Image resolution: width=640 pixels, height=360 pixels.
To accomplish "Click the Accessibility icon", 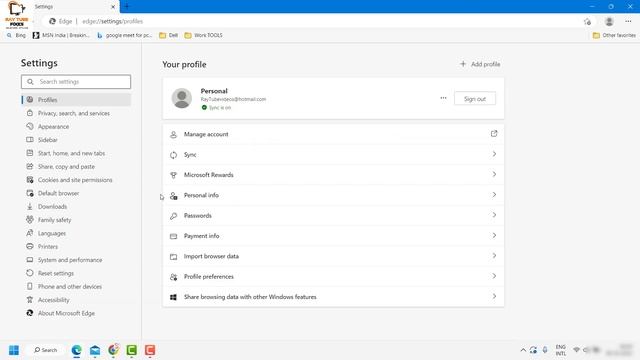I will click(30, 300).
